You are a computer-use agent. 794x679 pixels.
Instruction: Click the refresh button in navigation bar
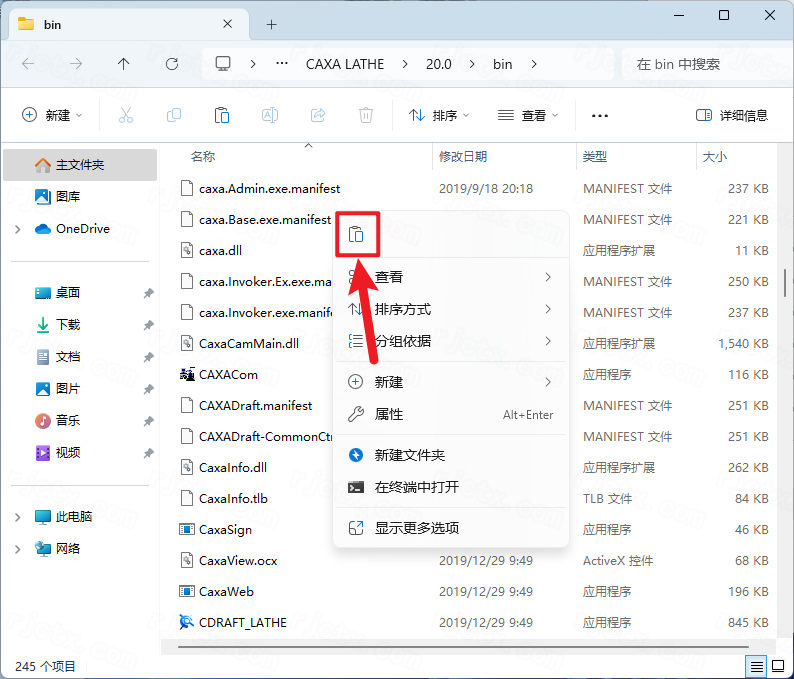(172, 64)
